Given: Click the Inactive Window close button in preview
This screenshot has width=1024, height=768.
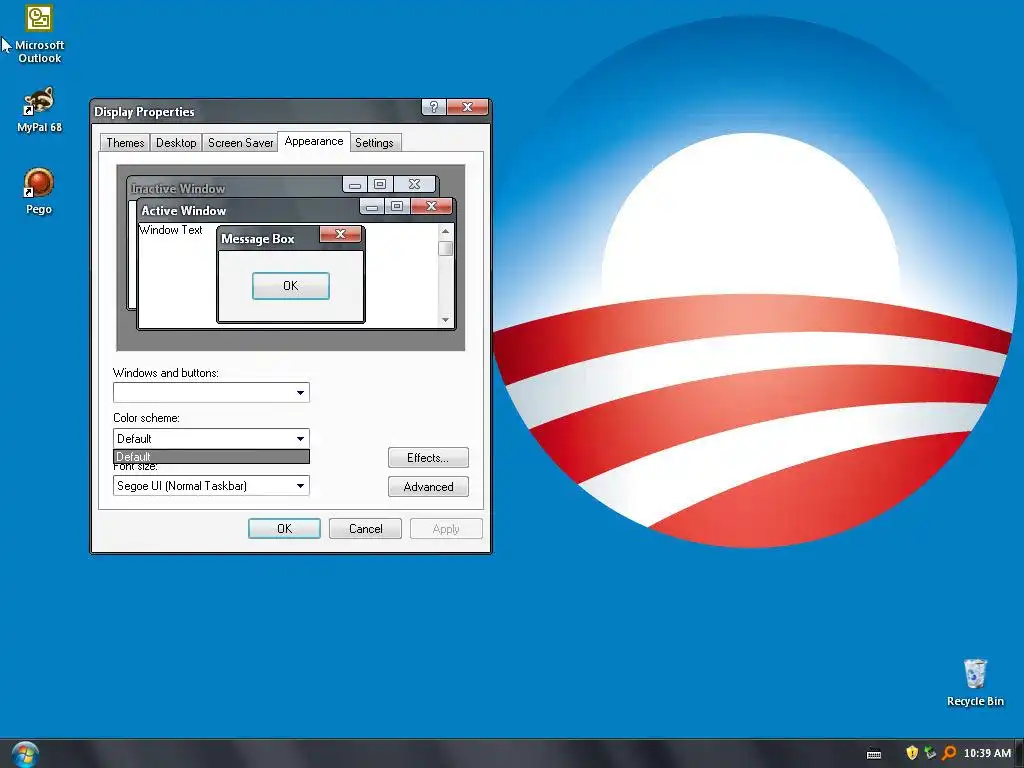Looking at the screenshot, I should pyautogui.click(x=414, y=185).
